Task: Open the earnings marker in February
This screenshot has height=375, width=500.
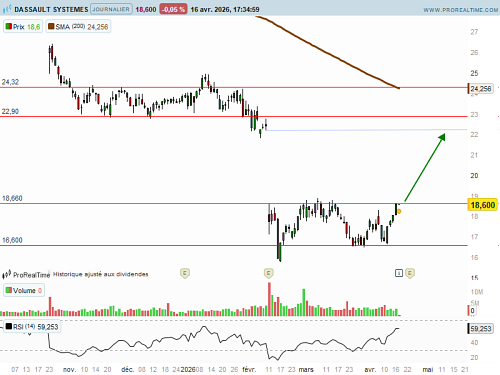Action: (269, 273)
